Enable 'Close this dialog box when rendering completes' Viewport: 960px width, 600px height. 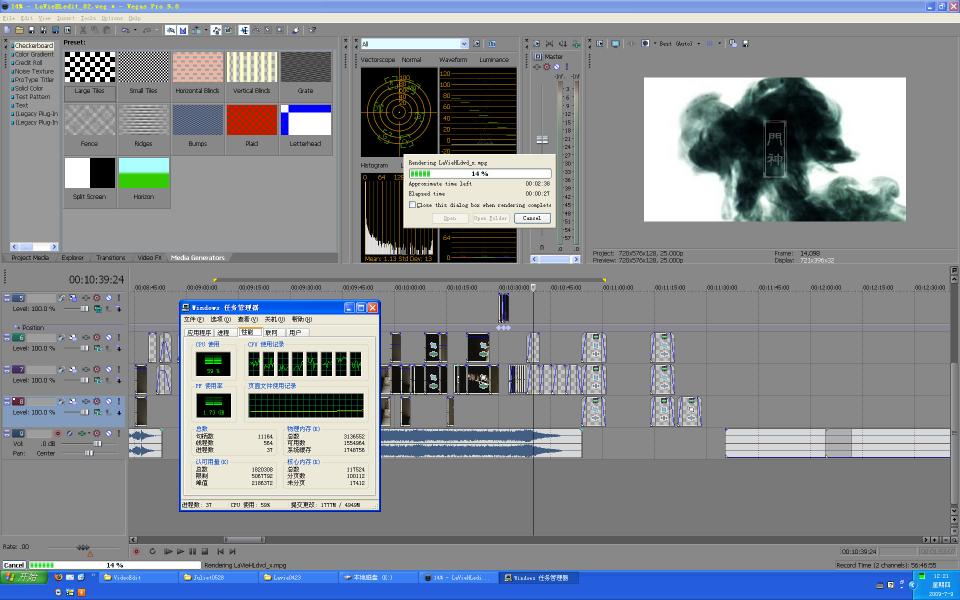click(412, 205)
